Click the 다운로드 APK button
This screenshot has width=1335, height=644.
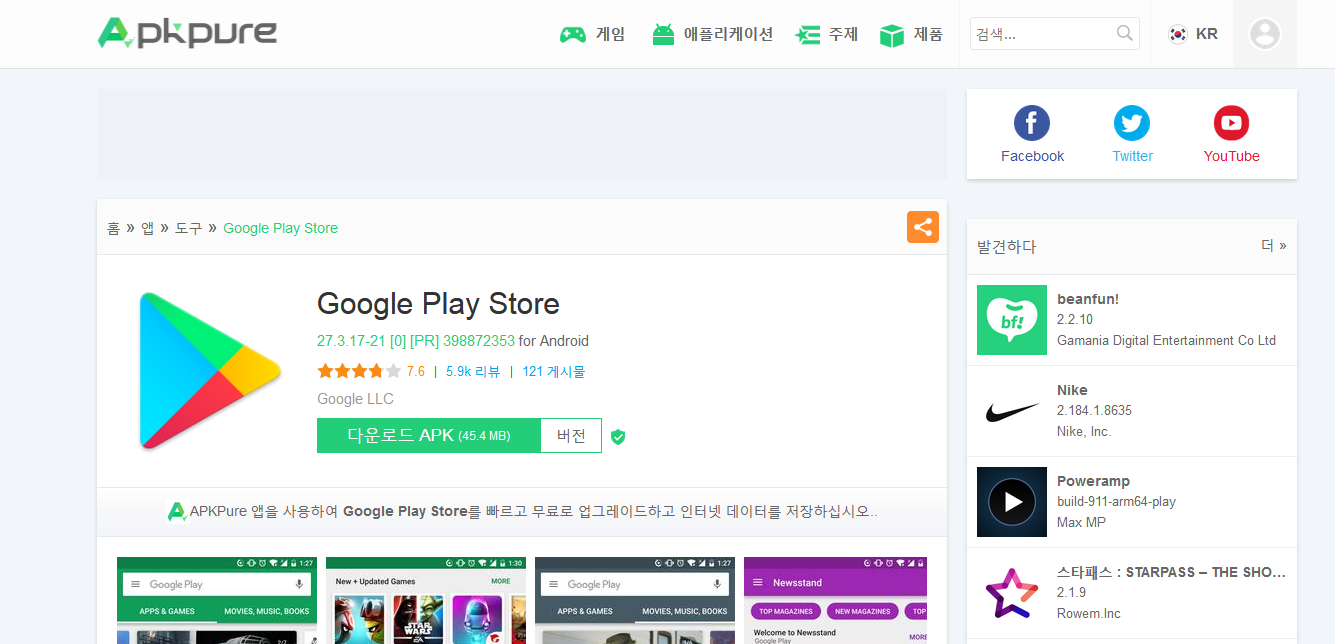[429, 436]
